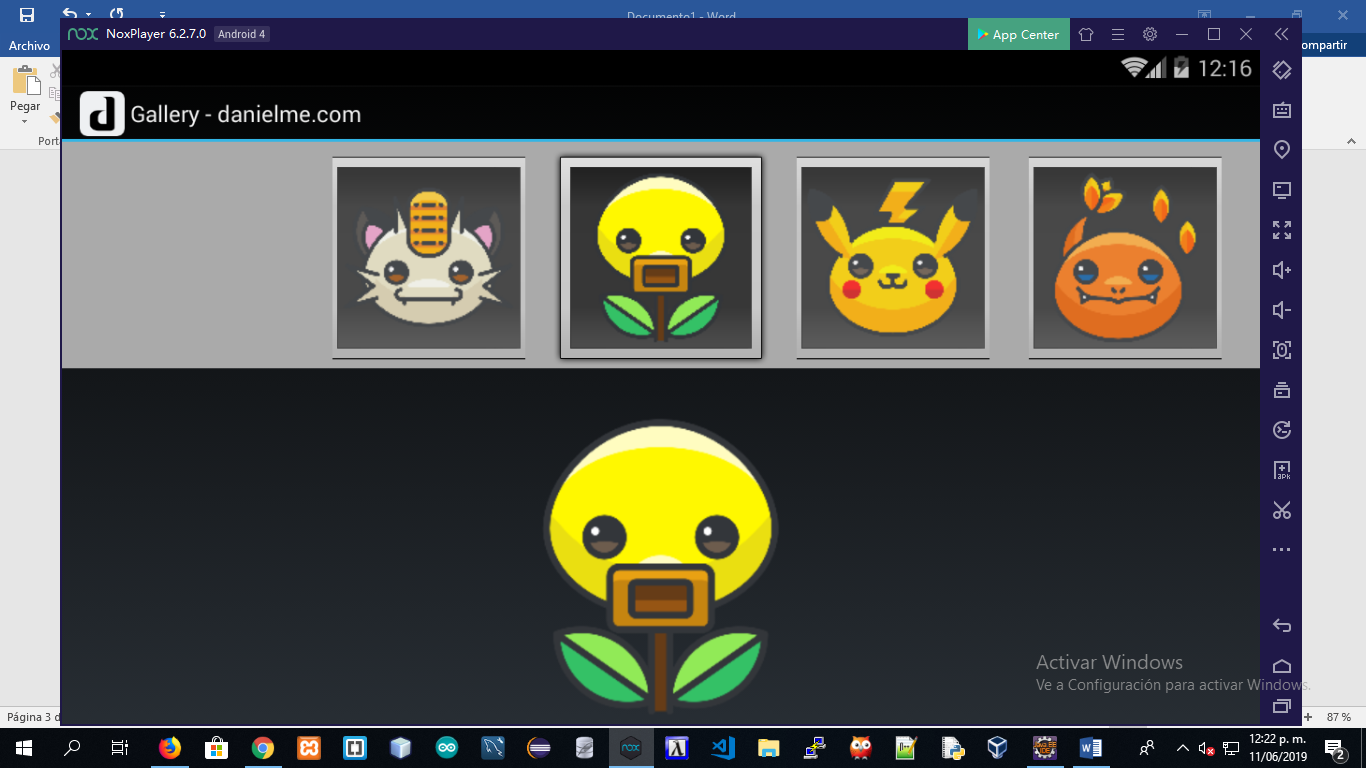Viewport: 1366px width, 768px height.
Task: Tap the Android back button
Action: pyautogui.click(x=1282, y=626)
